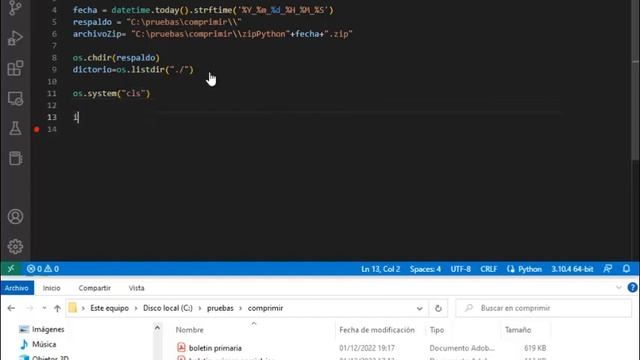The image size is (640, 360).
Task: Click the remote window indicator in status bar
Action: (11, 269)
